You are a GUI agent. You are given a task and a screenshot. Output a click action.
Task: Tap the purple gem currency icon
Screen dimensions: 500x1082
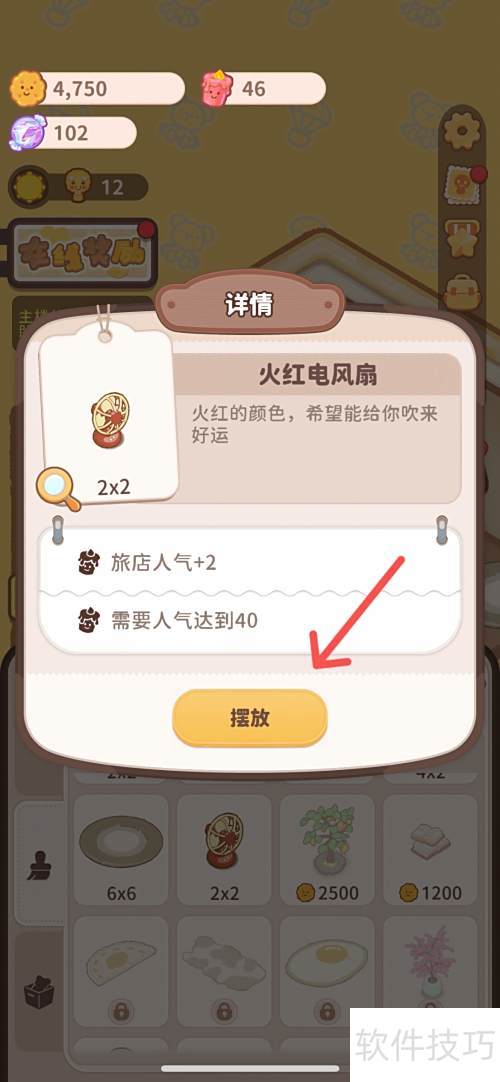pos(28,132)
